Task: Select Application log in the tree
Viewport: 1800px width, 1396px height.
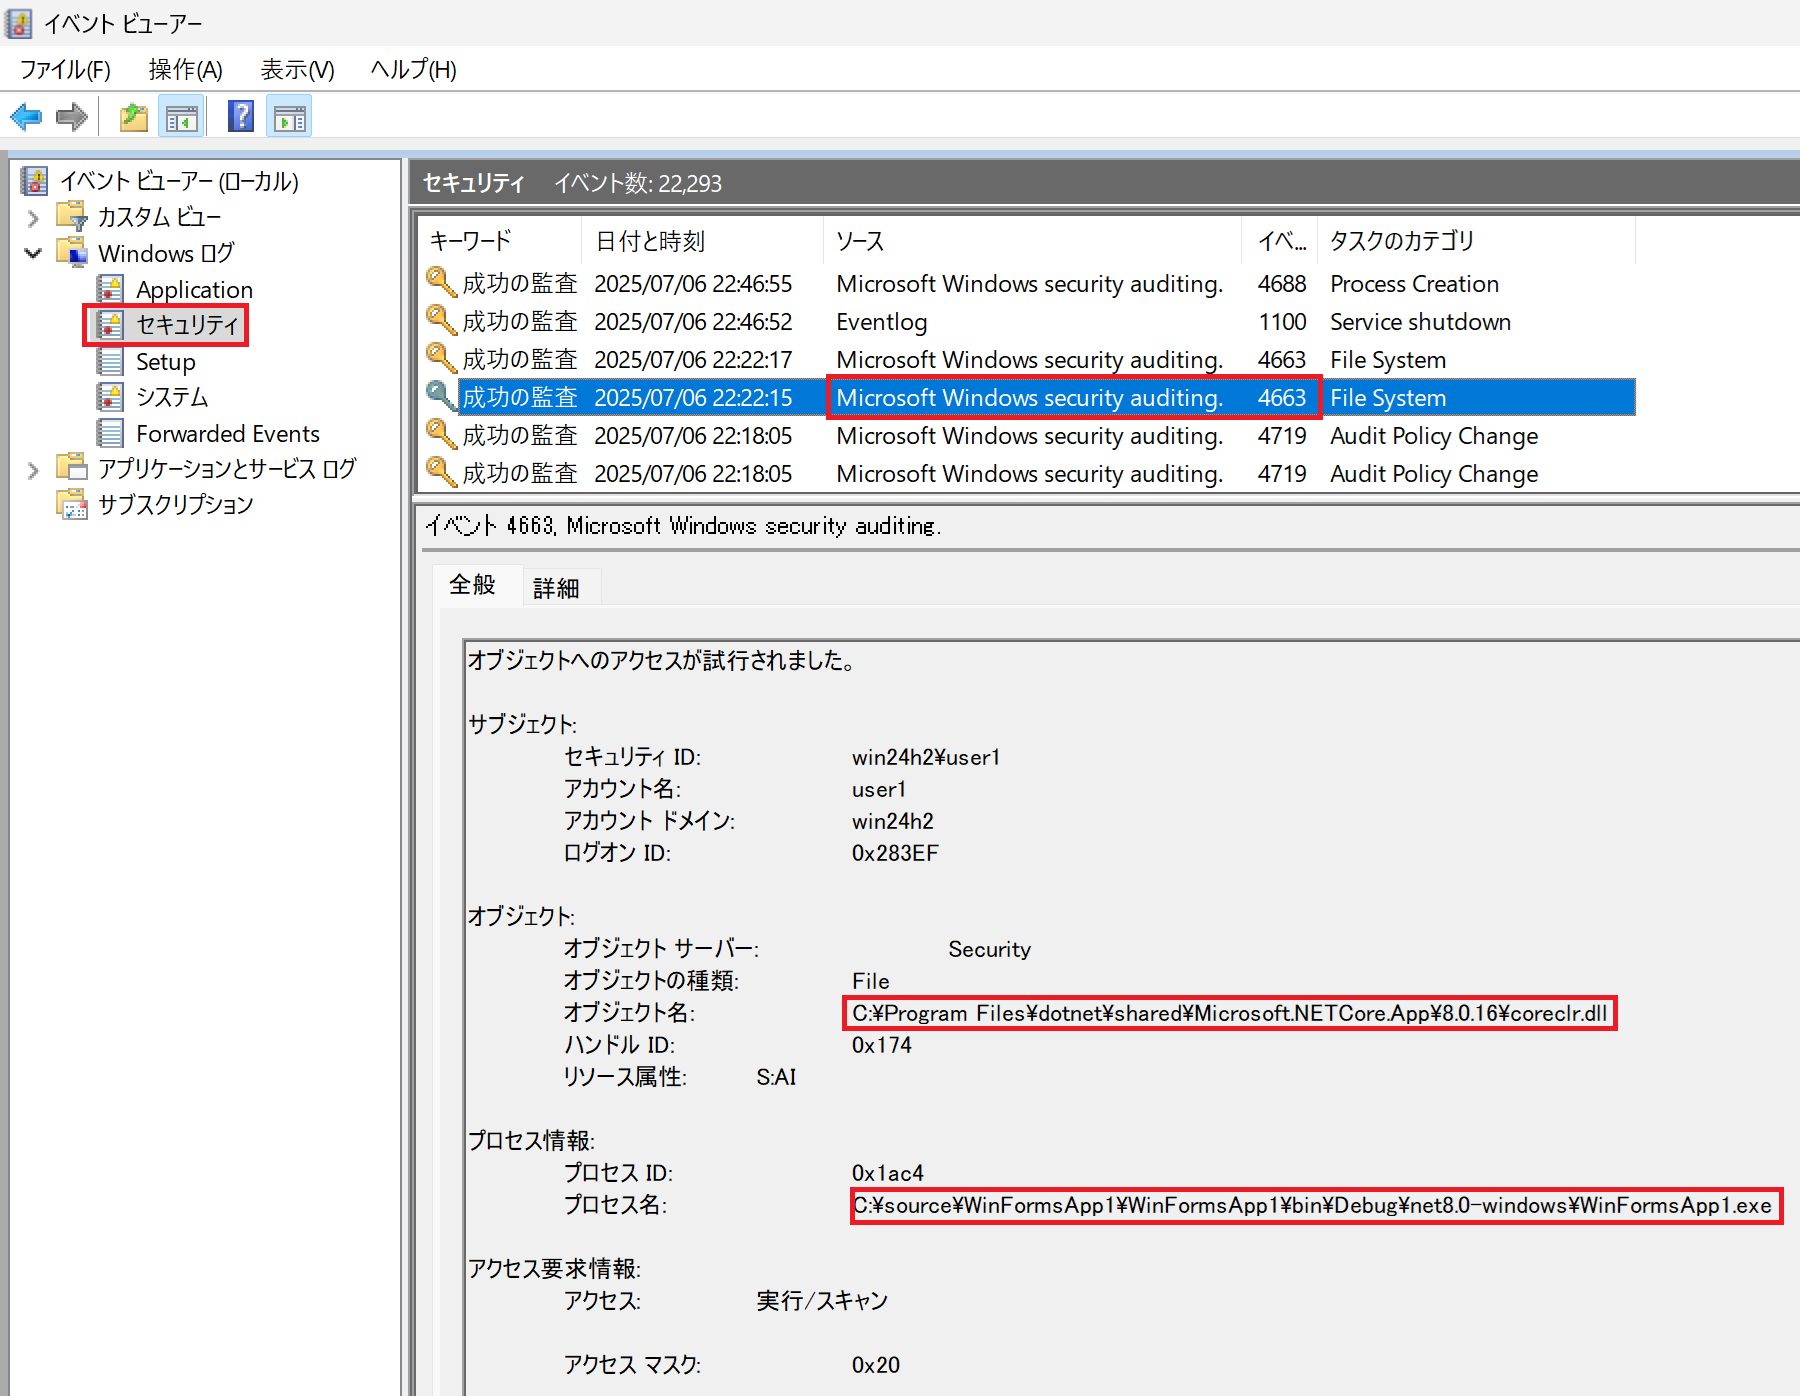Action: (194, 290)
